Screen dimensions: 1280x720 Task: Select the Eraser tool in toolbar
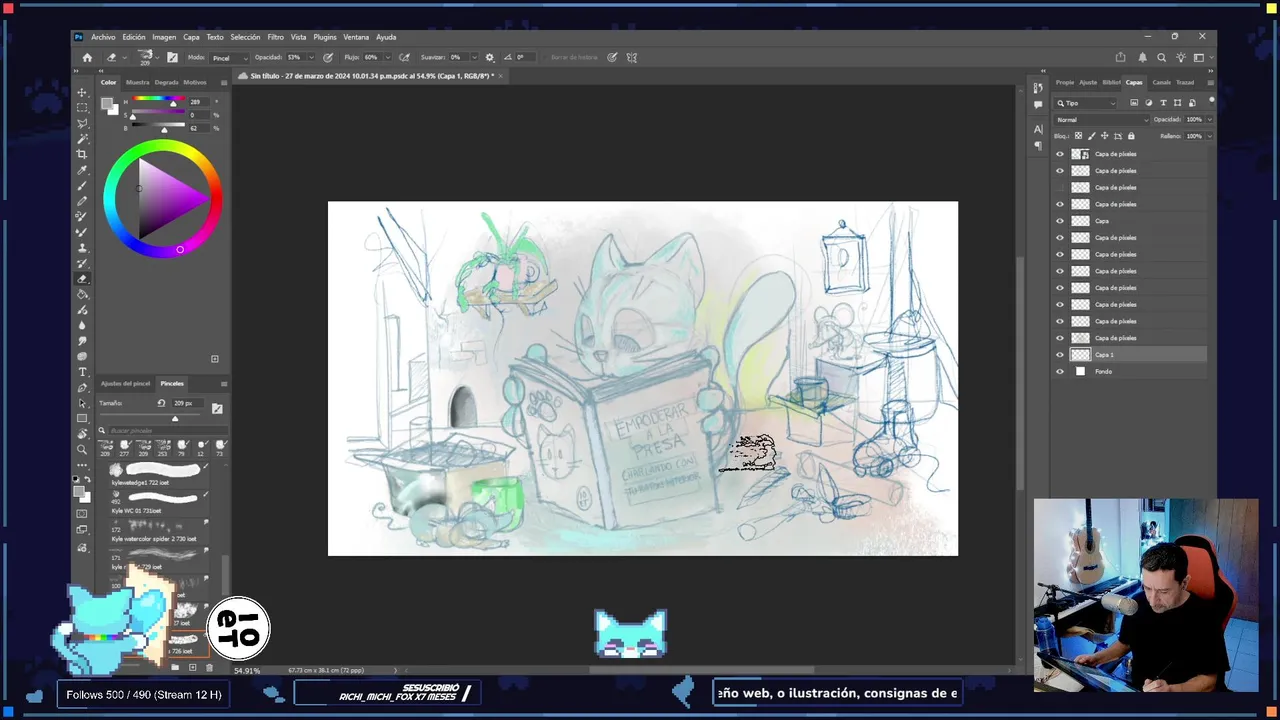pyautogui.click(x=82, y=278)
